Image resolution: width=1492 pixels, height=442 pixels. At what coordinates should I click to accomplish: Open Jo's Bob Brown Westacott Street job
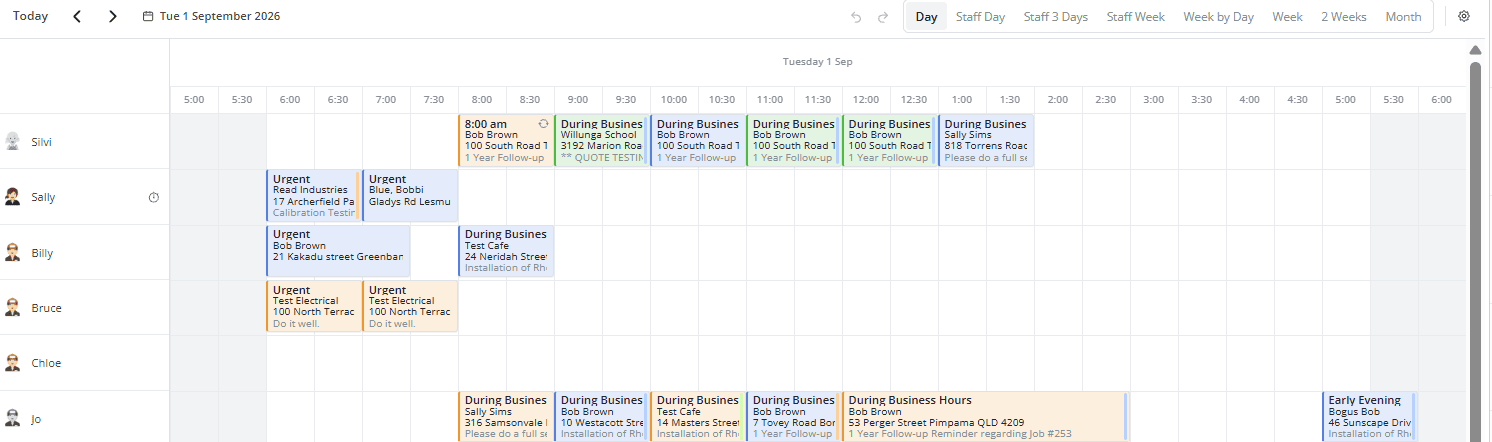click(x=602, y=417)
